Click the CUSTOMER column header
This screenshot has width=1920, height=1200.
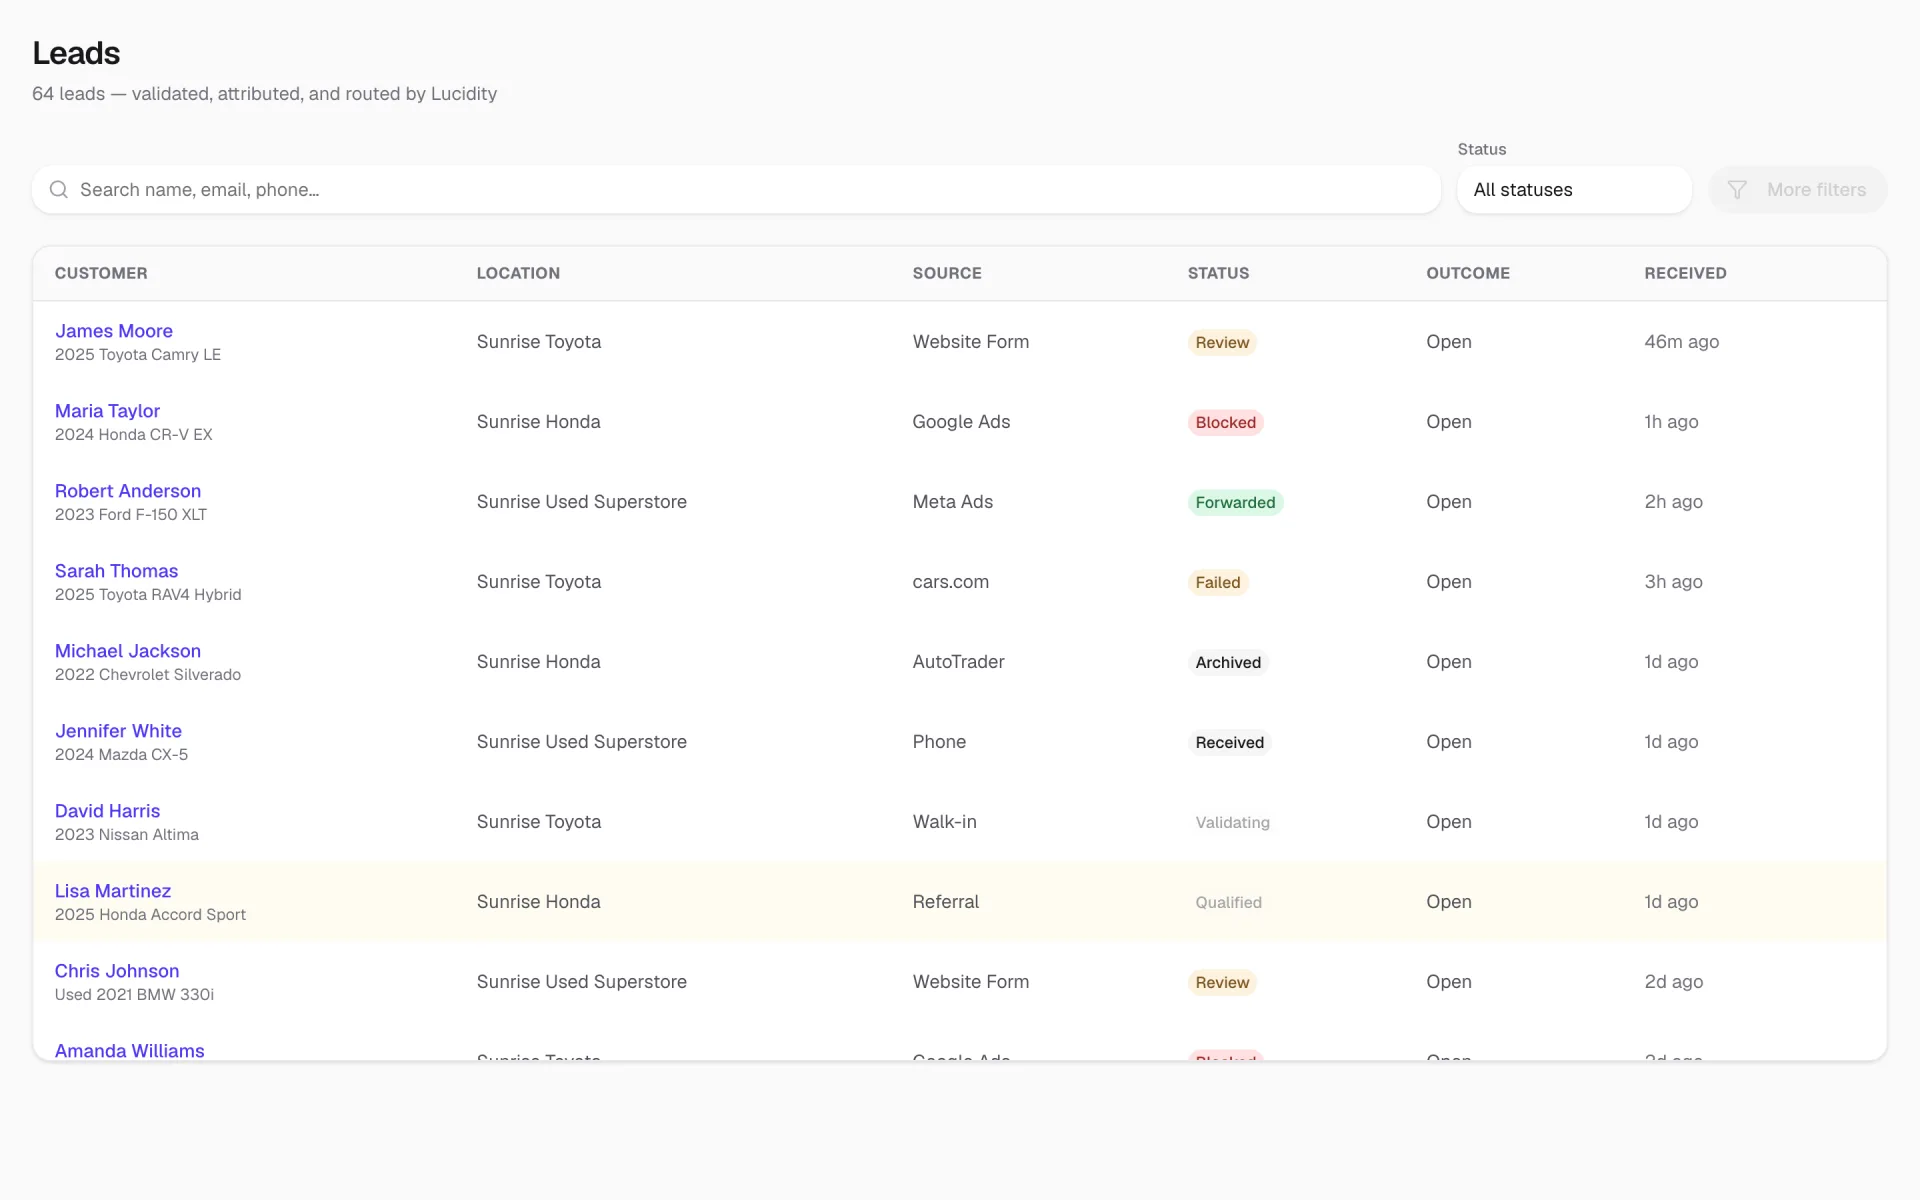pyautogui.click(x=101, y=273)
